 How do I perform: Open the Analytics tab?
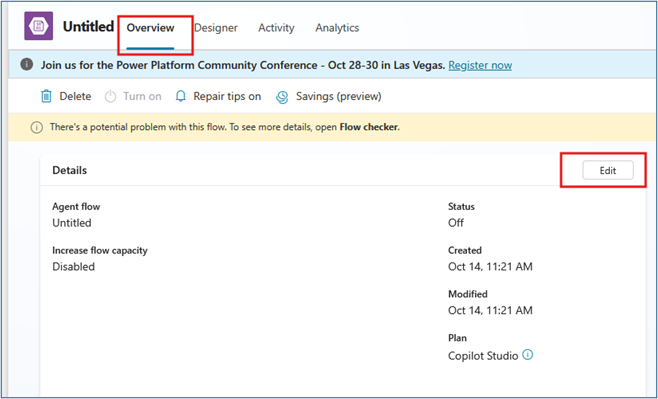[337, 28]
